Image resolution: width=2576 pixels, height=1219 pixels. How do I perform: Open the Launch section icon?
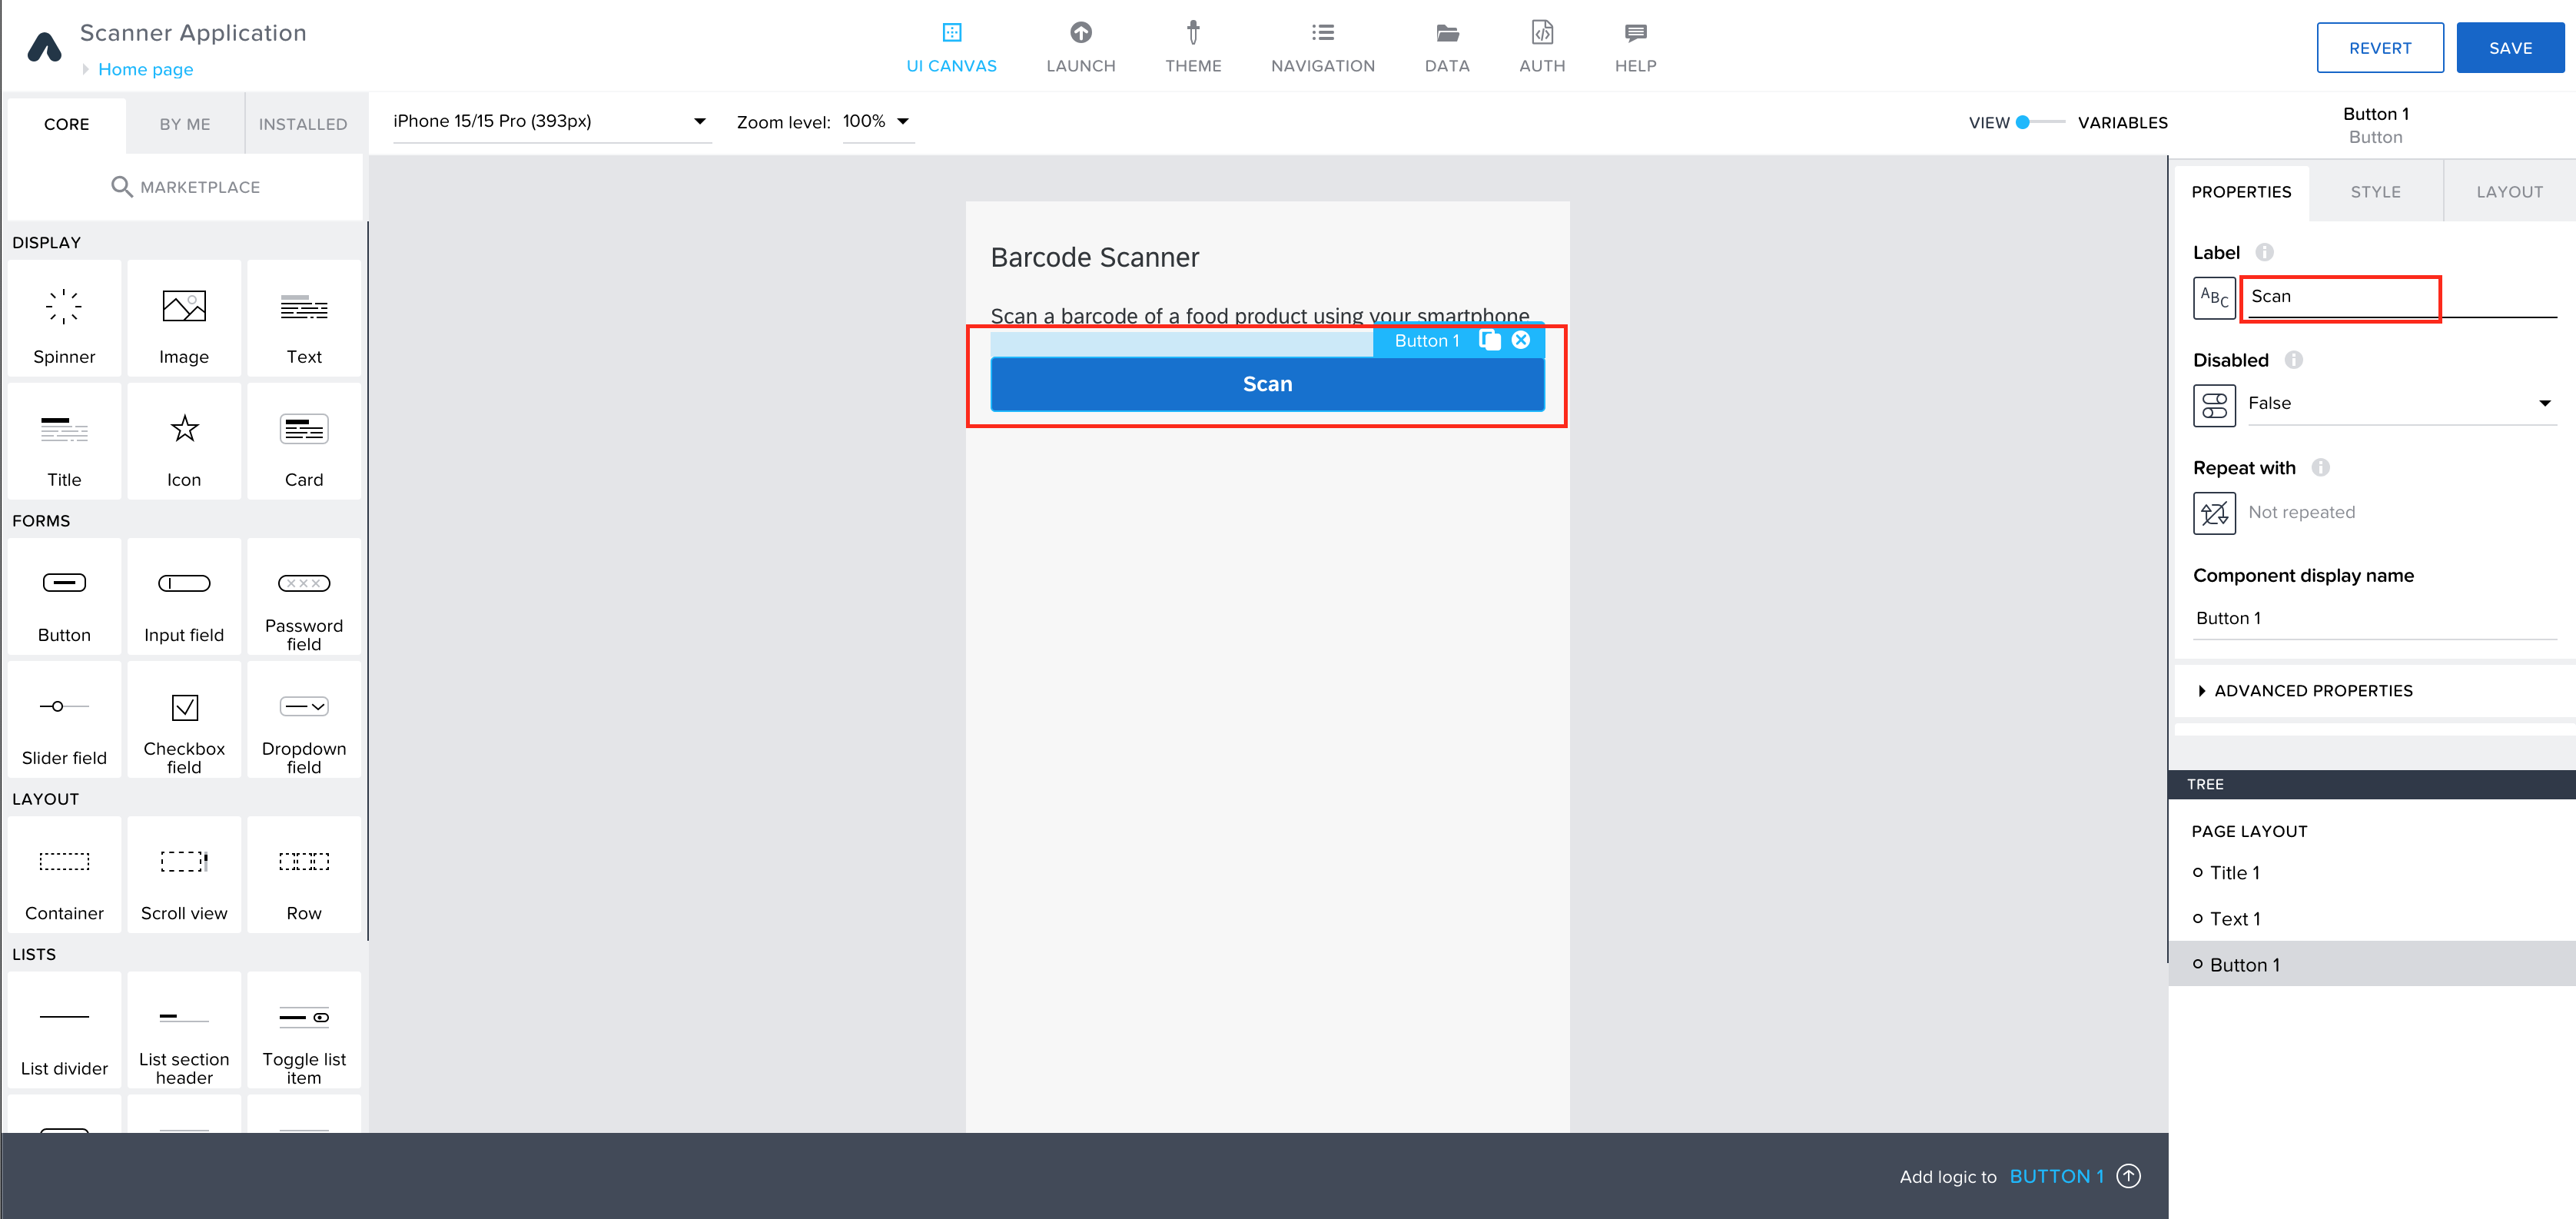coord(1080,33)
